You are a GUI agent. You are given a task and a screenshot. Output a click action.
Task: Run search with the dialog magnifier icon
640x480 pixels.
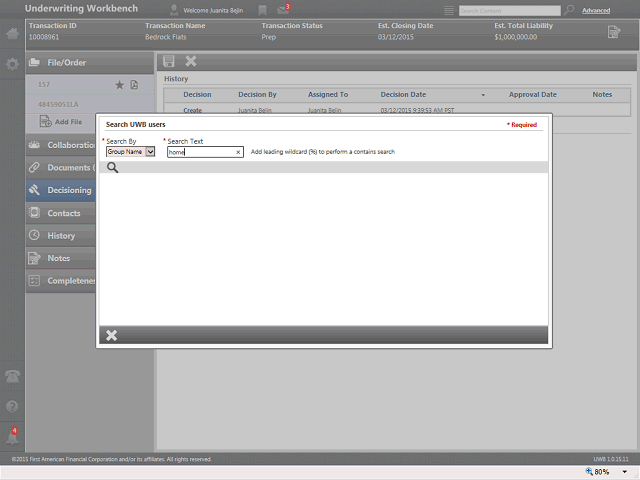click(x=112, y=167)
